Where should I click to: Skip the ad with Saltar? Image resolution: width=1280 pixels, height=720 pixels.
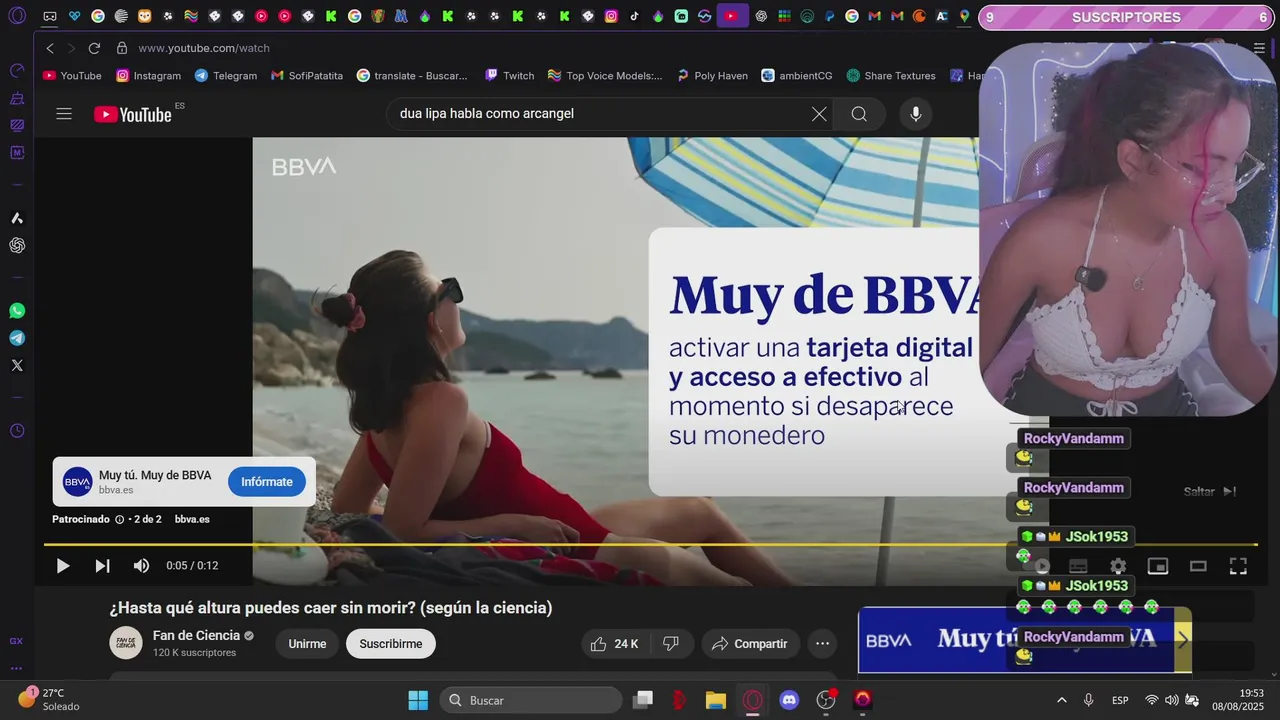(x=1209, y=491)
